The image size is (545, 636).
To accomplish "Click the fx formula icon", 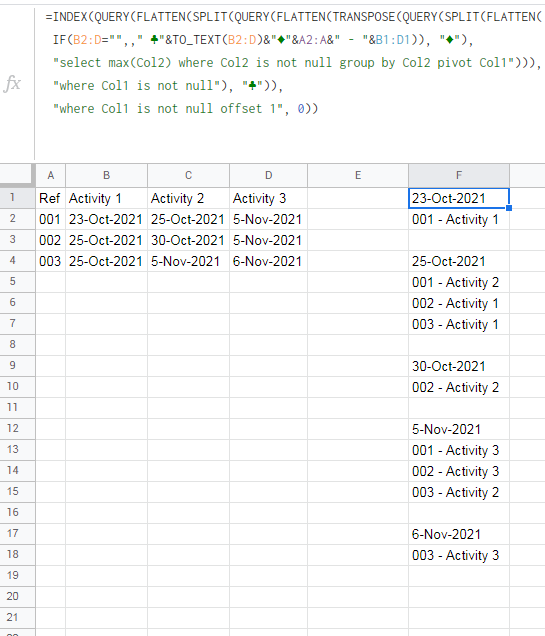I will [12, 84].
